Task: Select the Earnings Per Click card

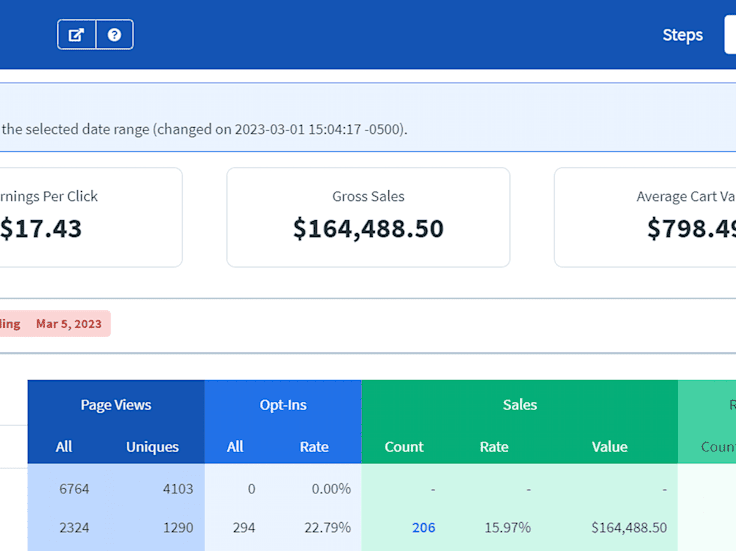Action: click(x=91, y=217)
